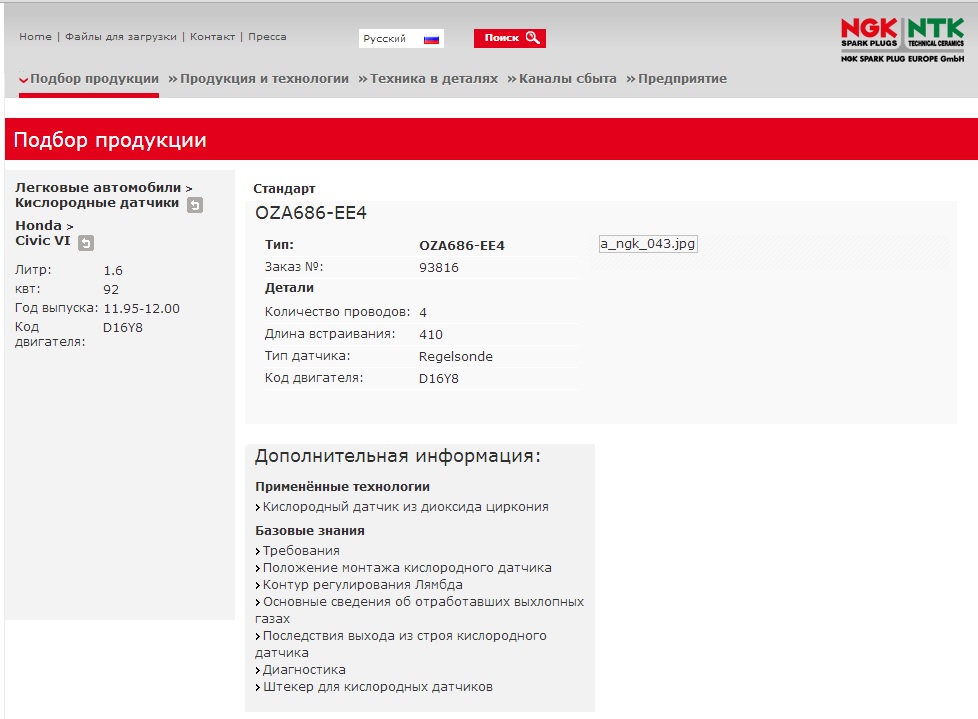Click the production years 11.95-12.00

(x=141, y=309)
